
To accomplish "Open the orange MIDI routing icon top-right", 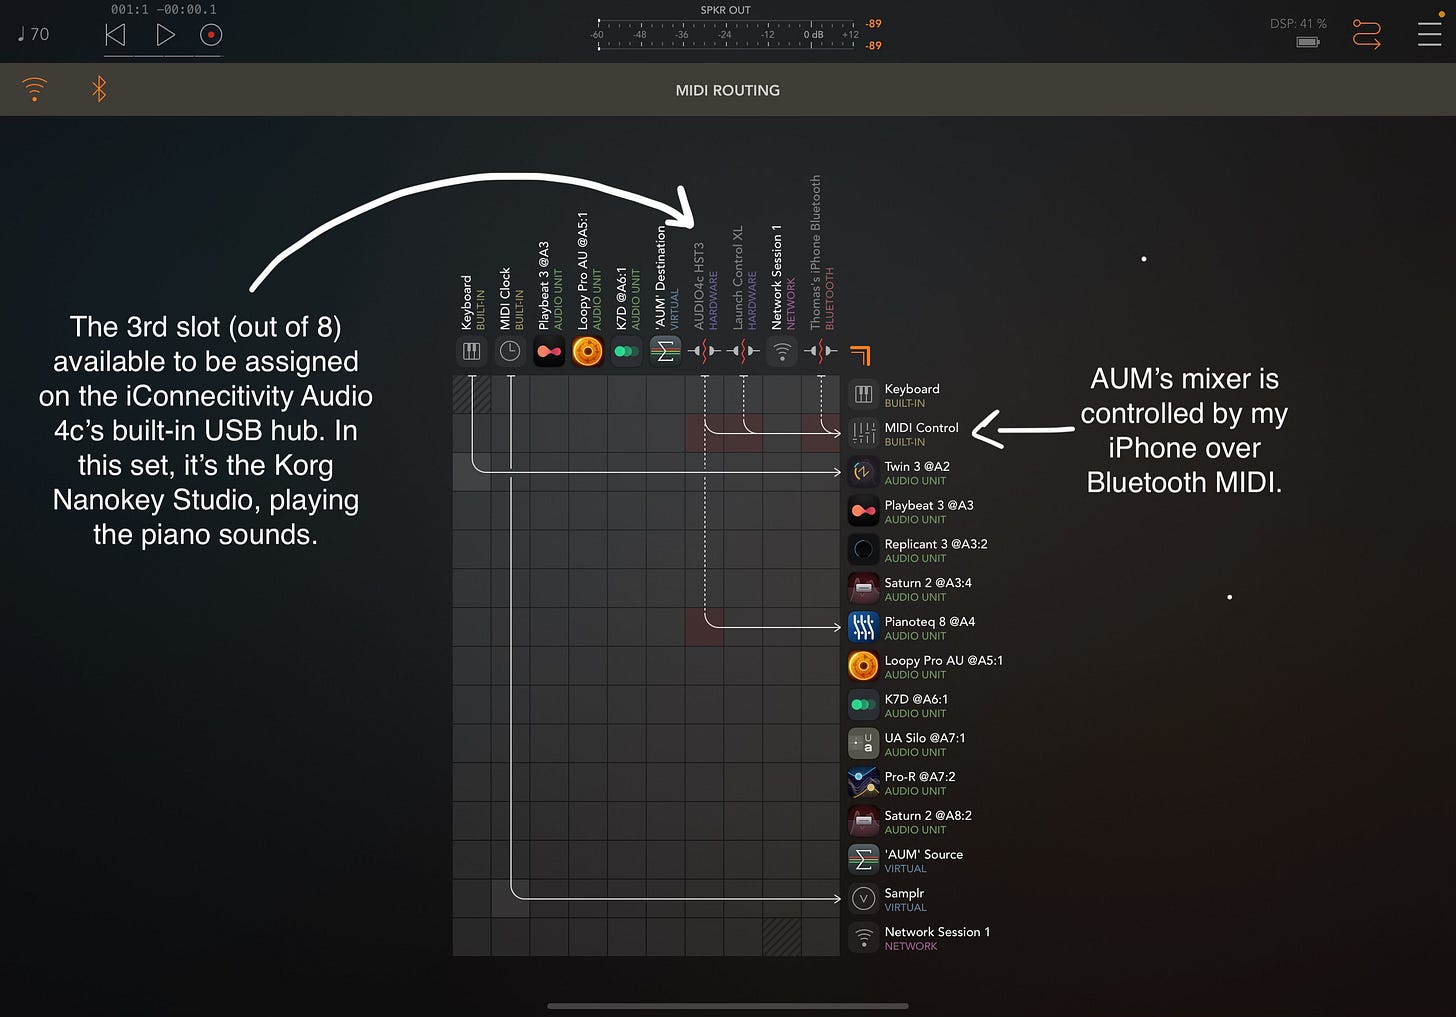I will coord(1366,34).
